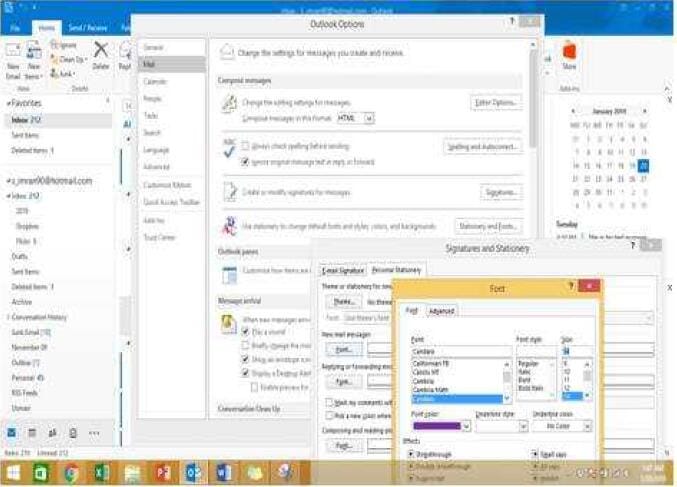
Task: Click next month arrow in calendar
Action: [x=645, y=111]
